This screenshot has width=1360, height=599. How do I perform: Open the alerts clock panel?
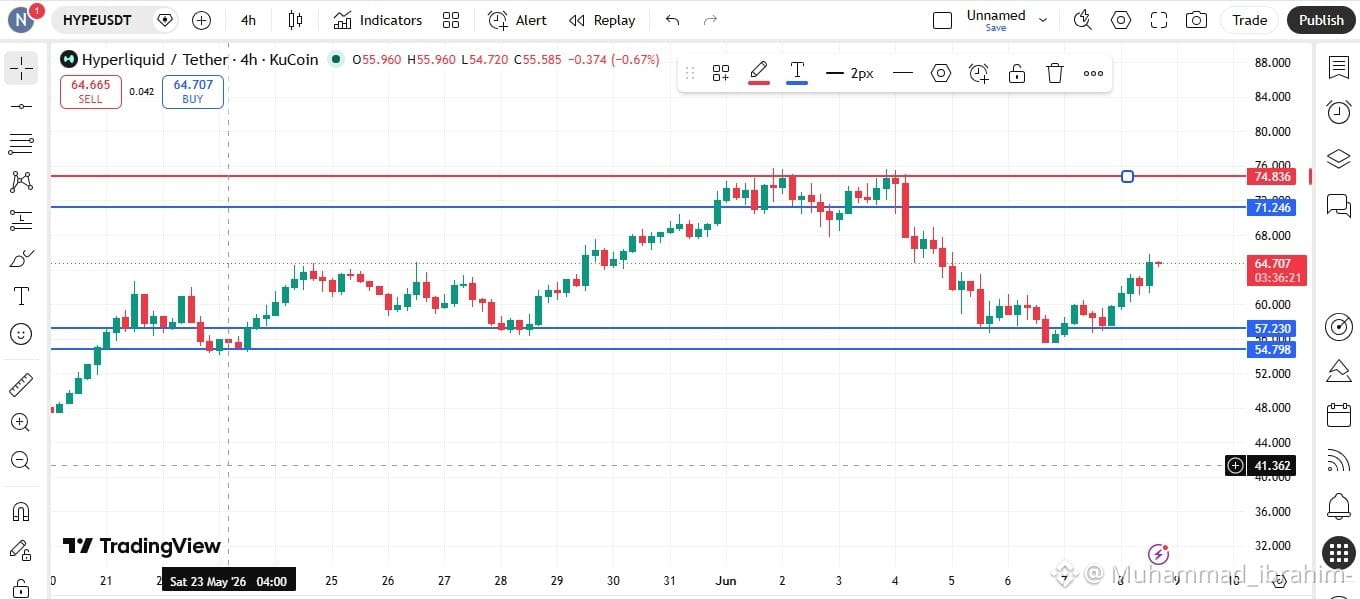pyautogui.click(x=1338, y=112)
